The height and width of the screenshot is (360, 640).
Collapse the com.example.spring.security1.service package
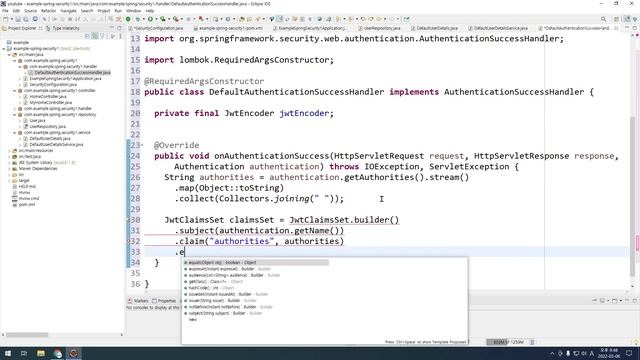(x=15, y=133)
